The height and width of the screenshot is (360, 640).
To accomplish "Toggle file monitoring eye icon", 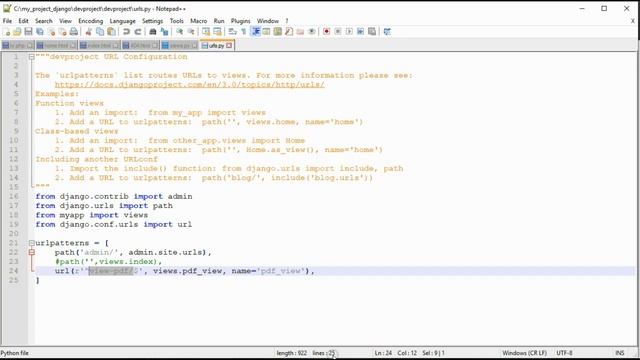I will click(312, 32).
